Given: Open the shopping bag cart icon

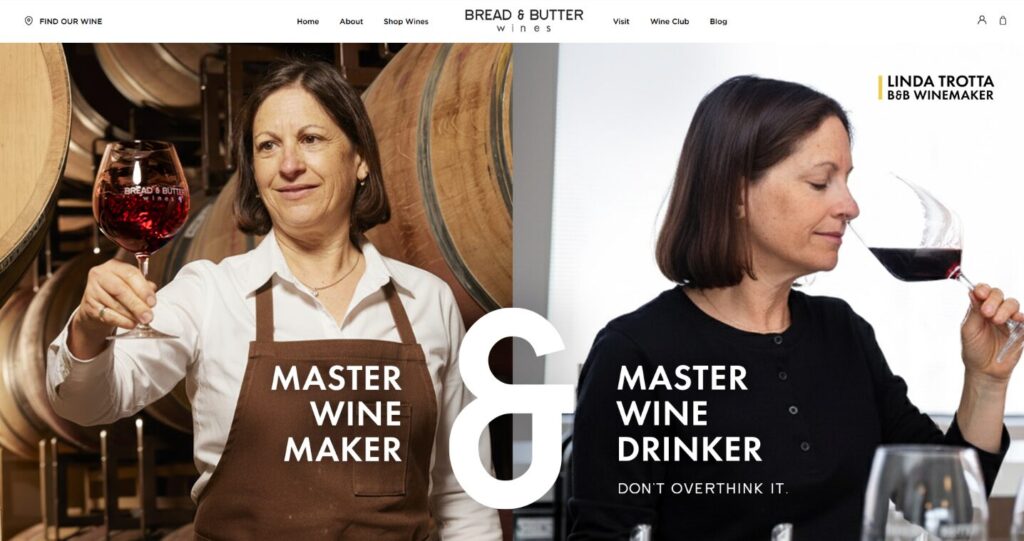Looking at the screenshot, I should tap(1002, 20).
